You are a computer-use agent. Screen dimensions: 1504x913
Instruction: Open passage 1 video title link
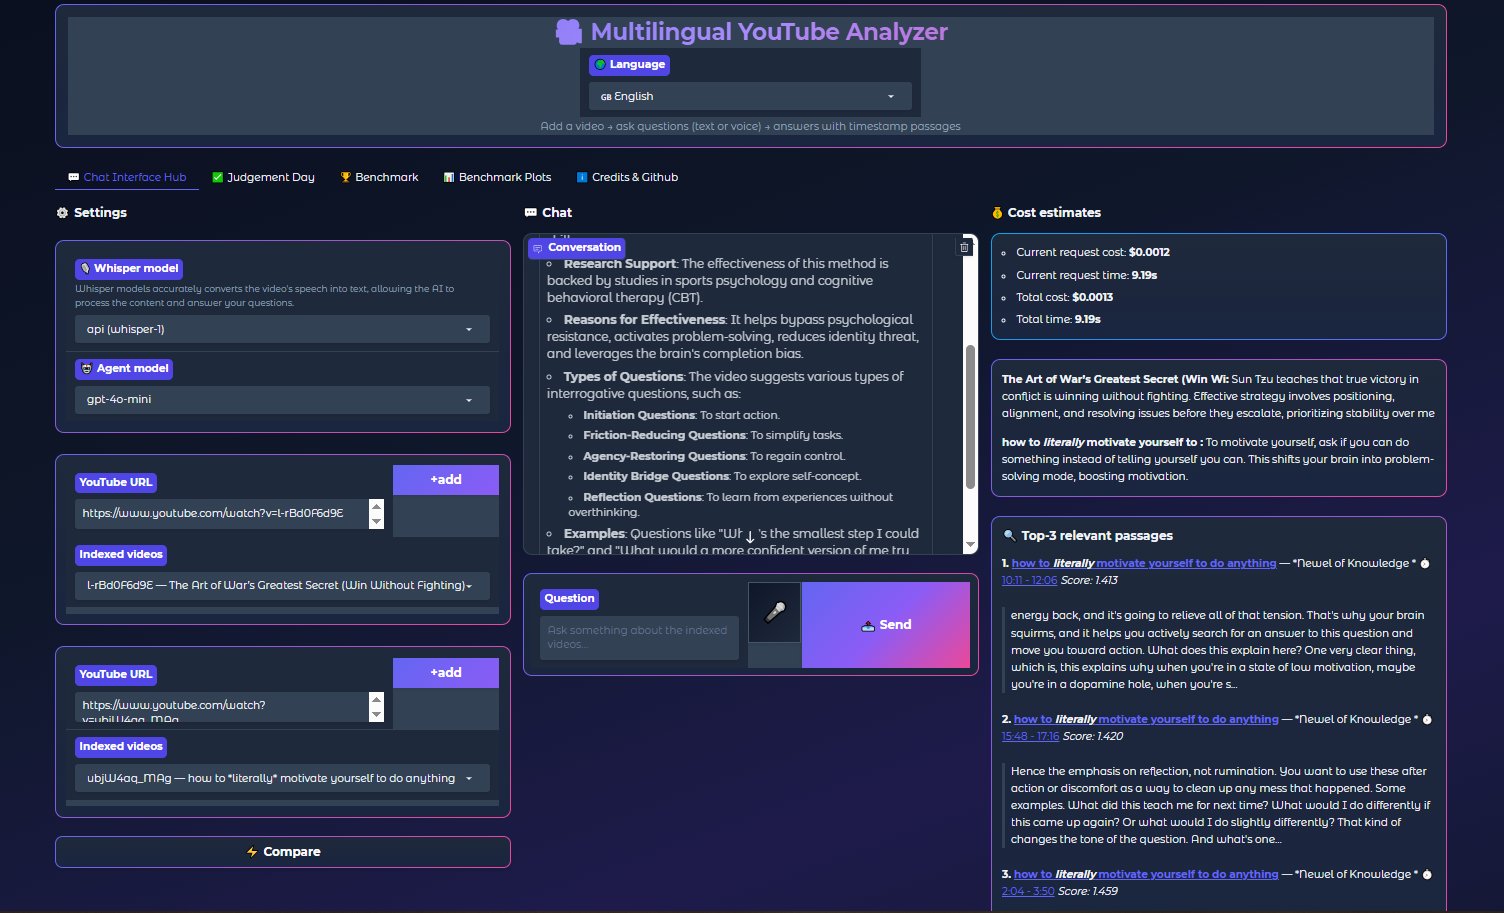tap(1144, 563)
